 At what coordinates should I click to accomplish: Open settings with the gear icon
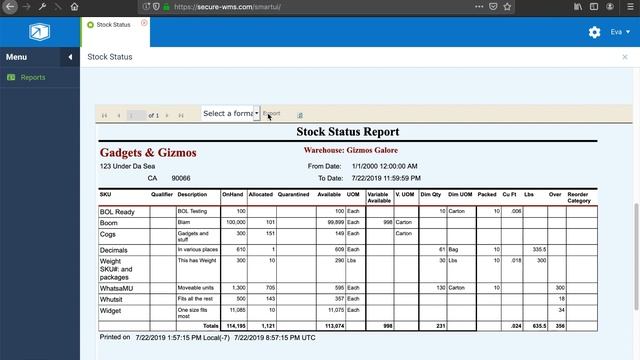coord(594,32)
